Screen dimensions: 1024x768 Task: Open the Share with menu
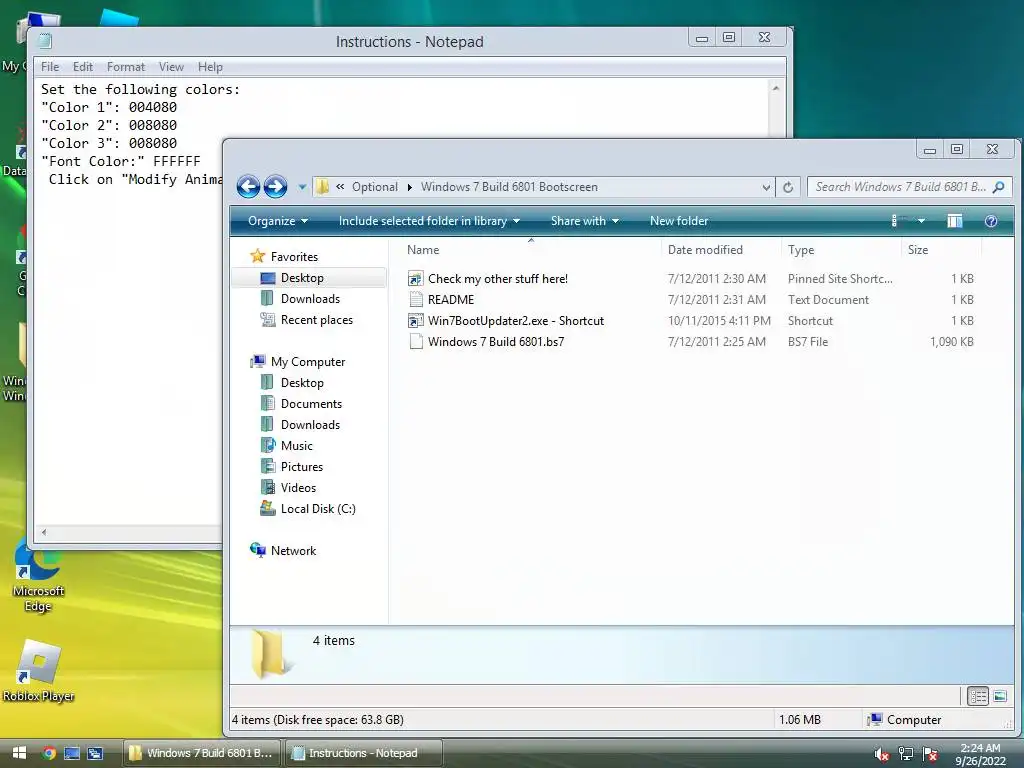584,221
